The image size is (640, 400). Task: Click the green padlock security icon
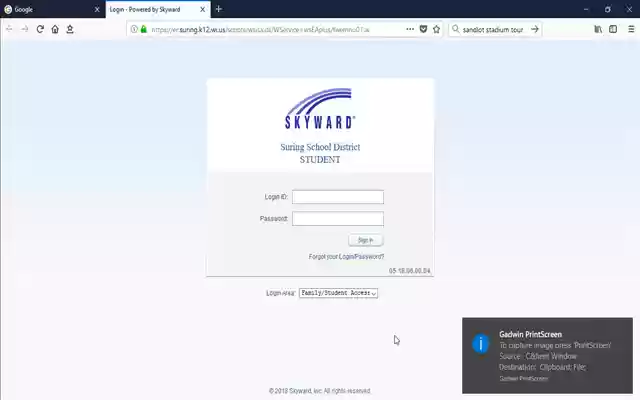(143, 29)
